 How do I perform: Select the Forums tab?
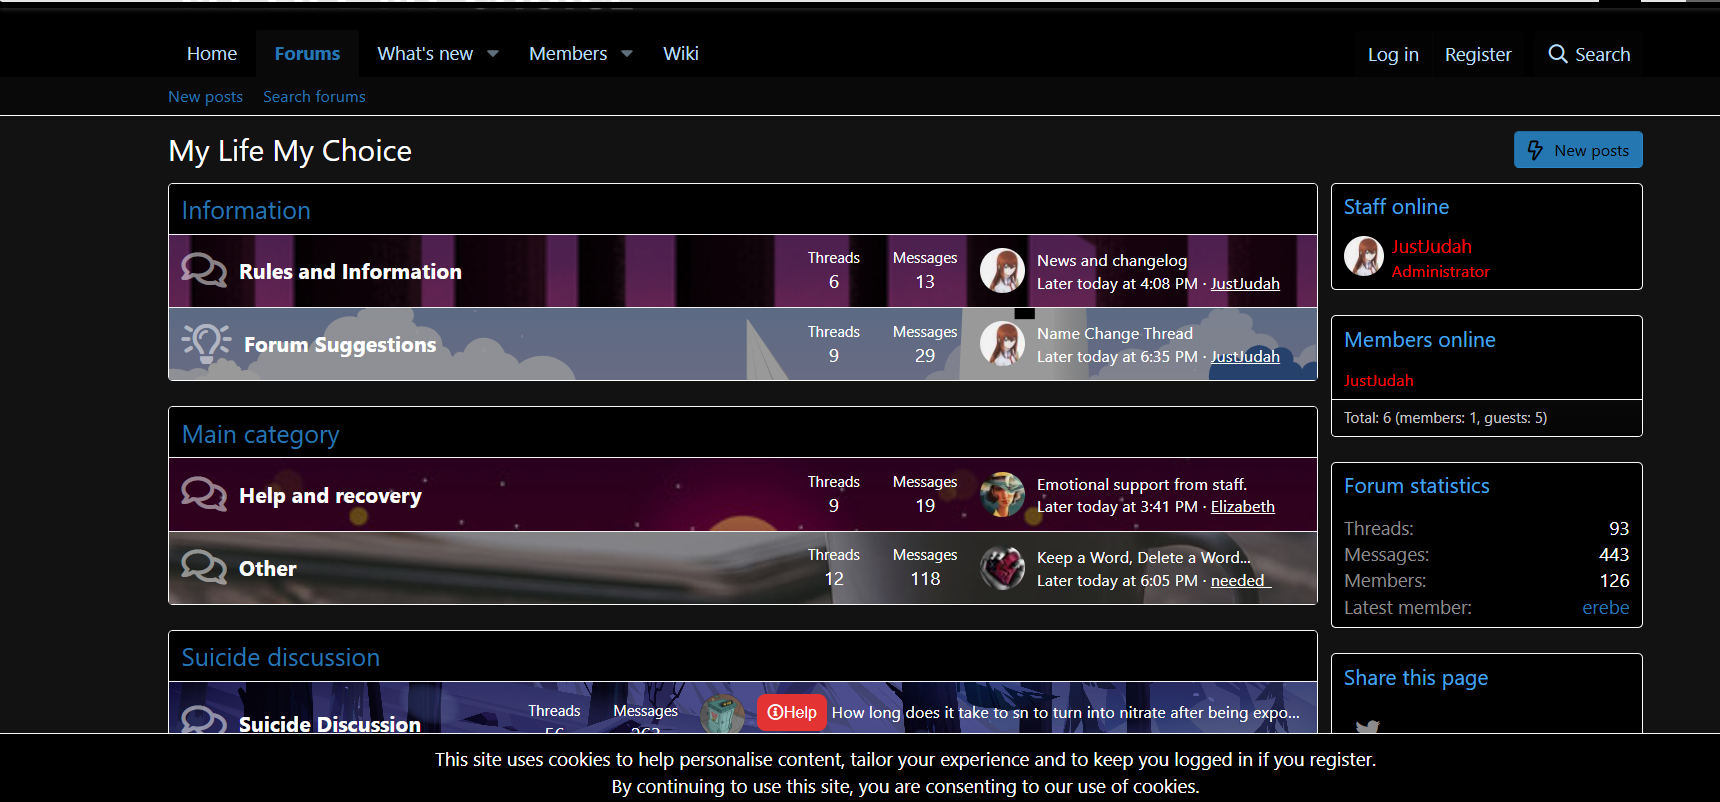307,54
